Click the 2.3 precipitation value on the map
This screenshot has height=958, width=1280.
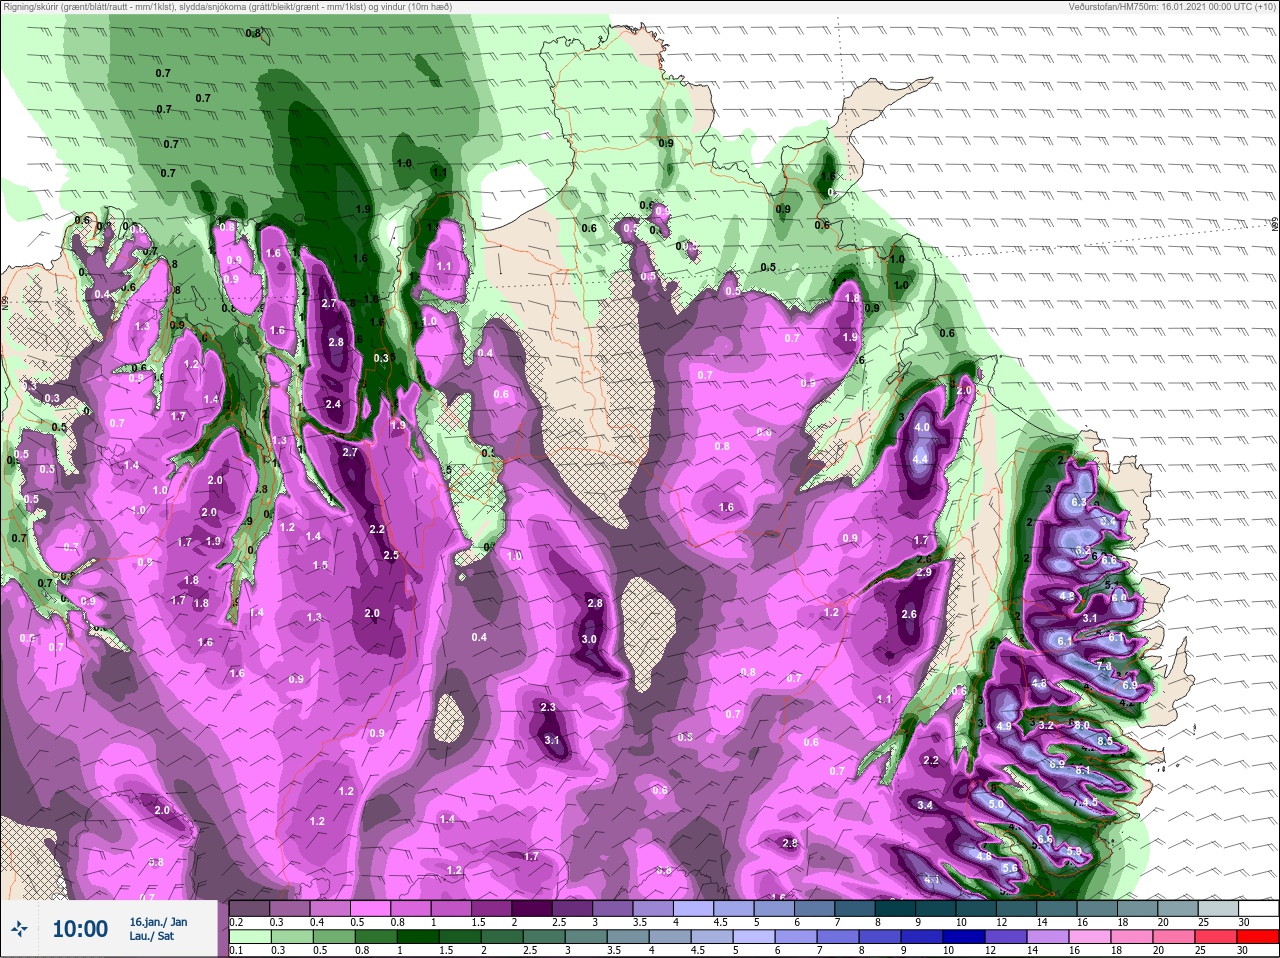pos(548,707)
